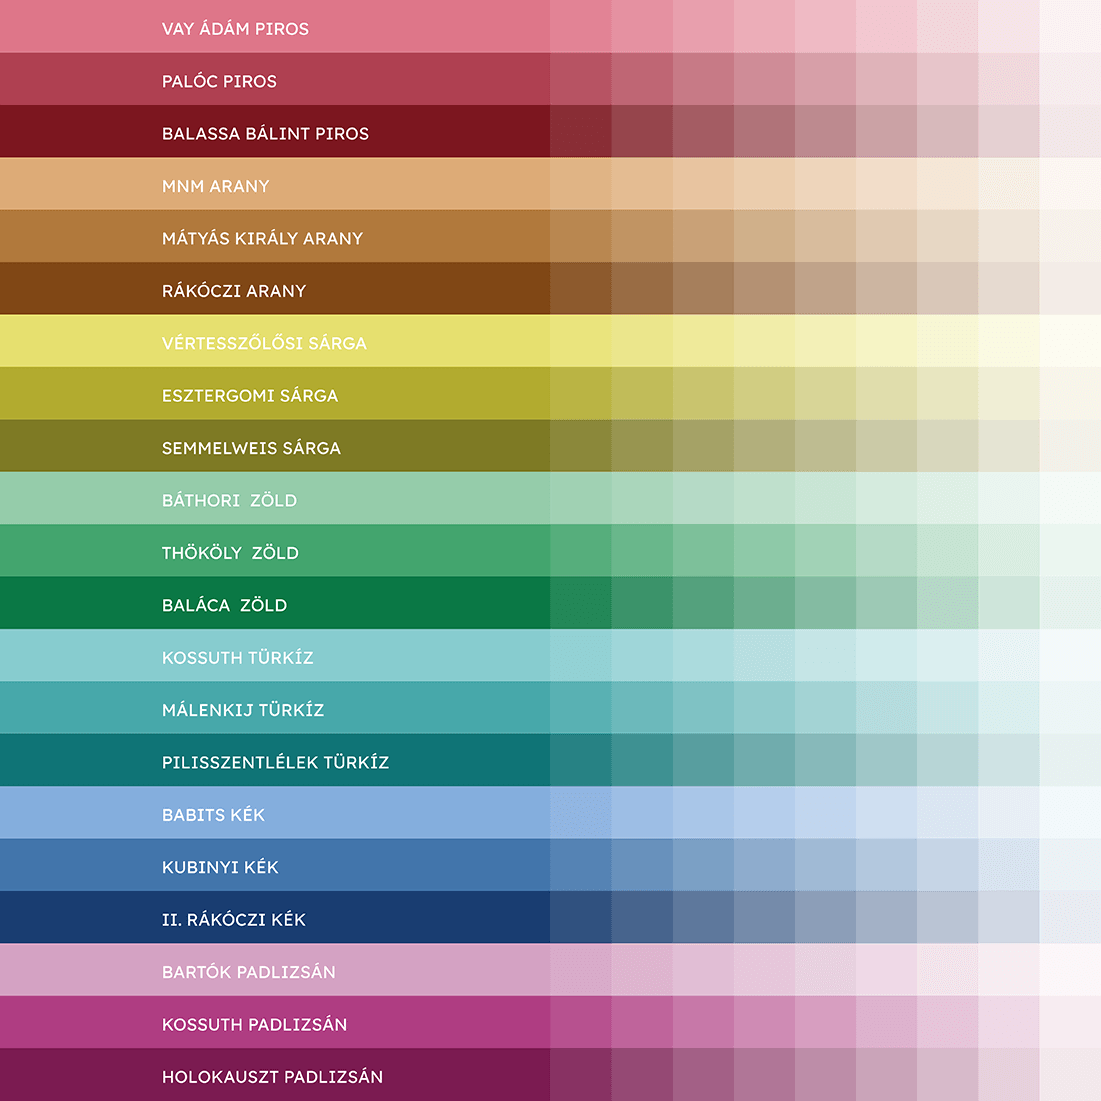This screenshot has height=1101, width=1101.
Task: Choose the first tint square beside Thököly Zöld bar
Action: [581, 550]
